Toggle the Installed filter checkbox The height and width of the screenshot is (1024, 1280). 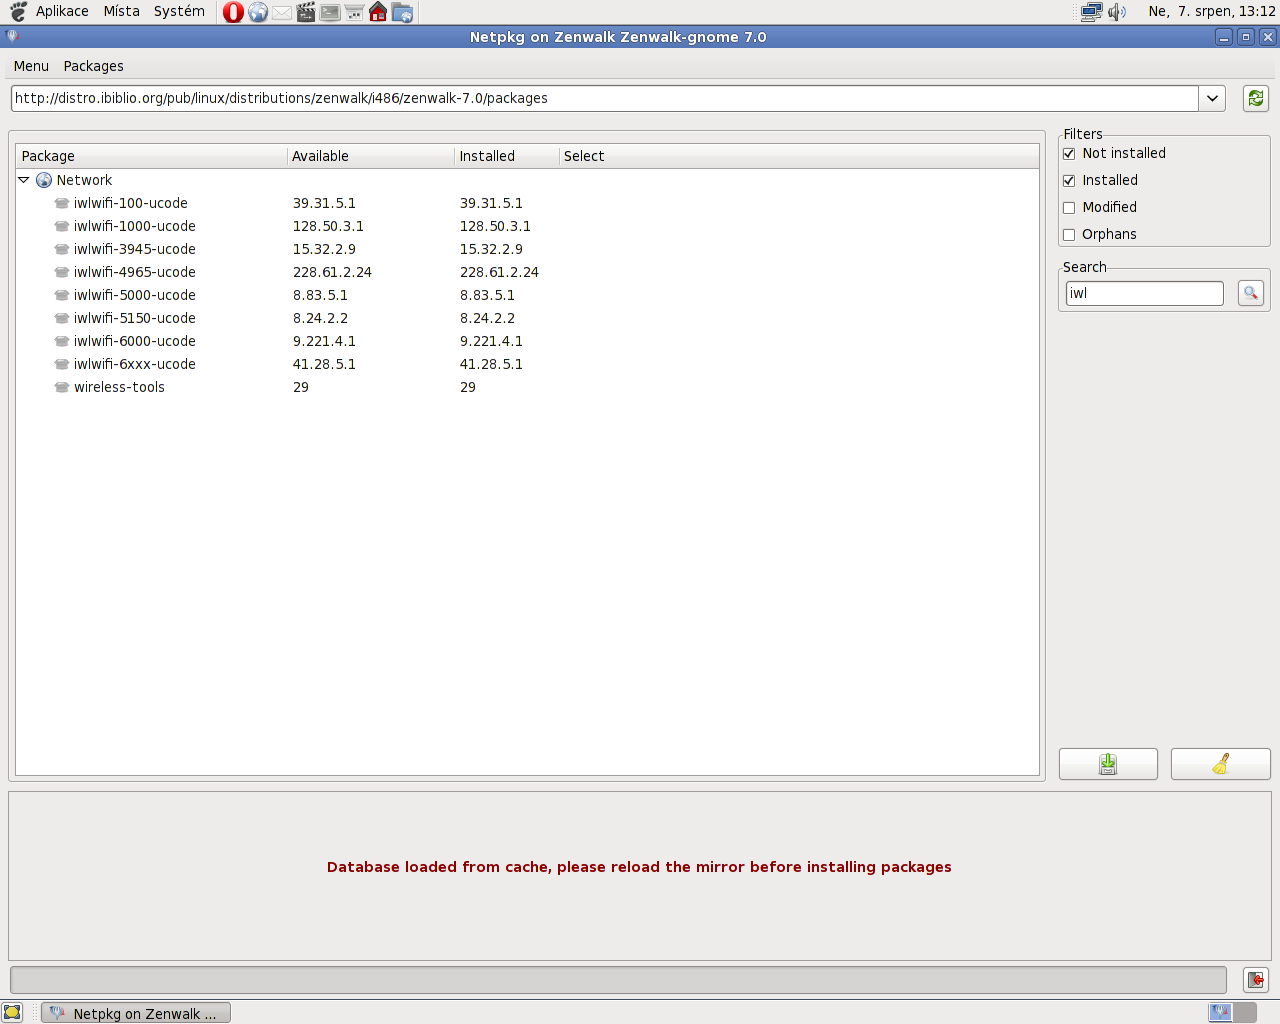coord(1069,180)
